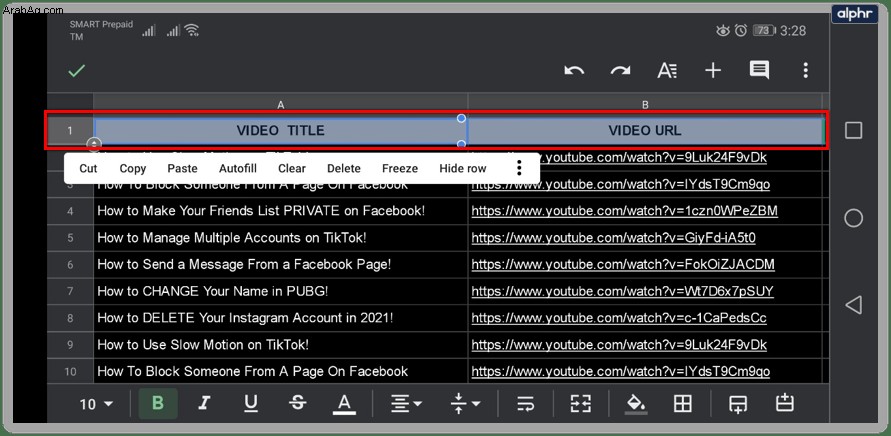Select the Send a Message From Facebook Page cell
The width and height of the screenshot is (891, 436).
281,264
